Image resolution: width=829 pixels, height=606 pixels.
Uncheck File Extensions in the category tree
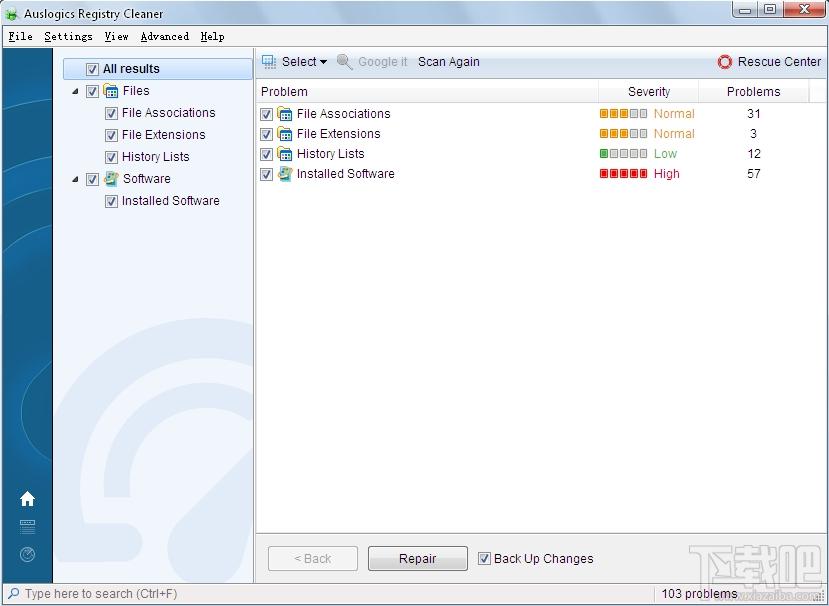coord(111,135)
